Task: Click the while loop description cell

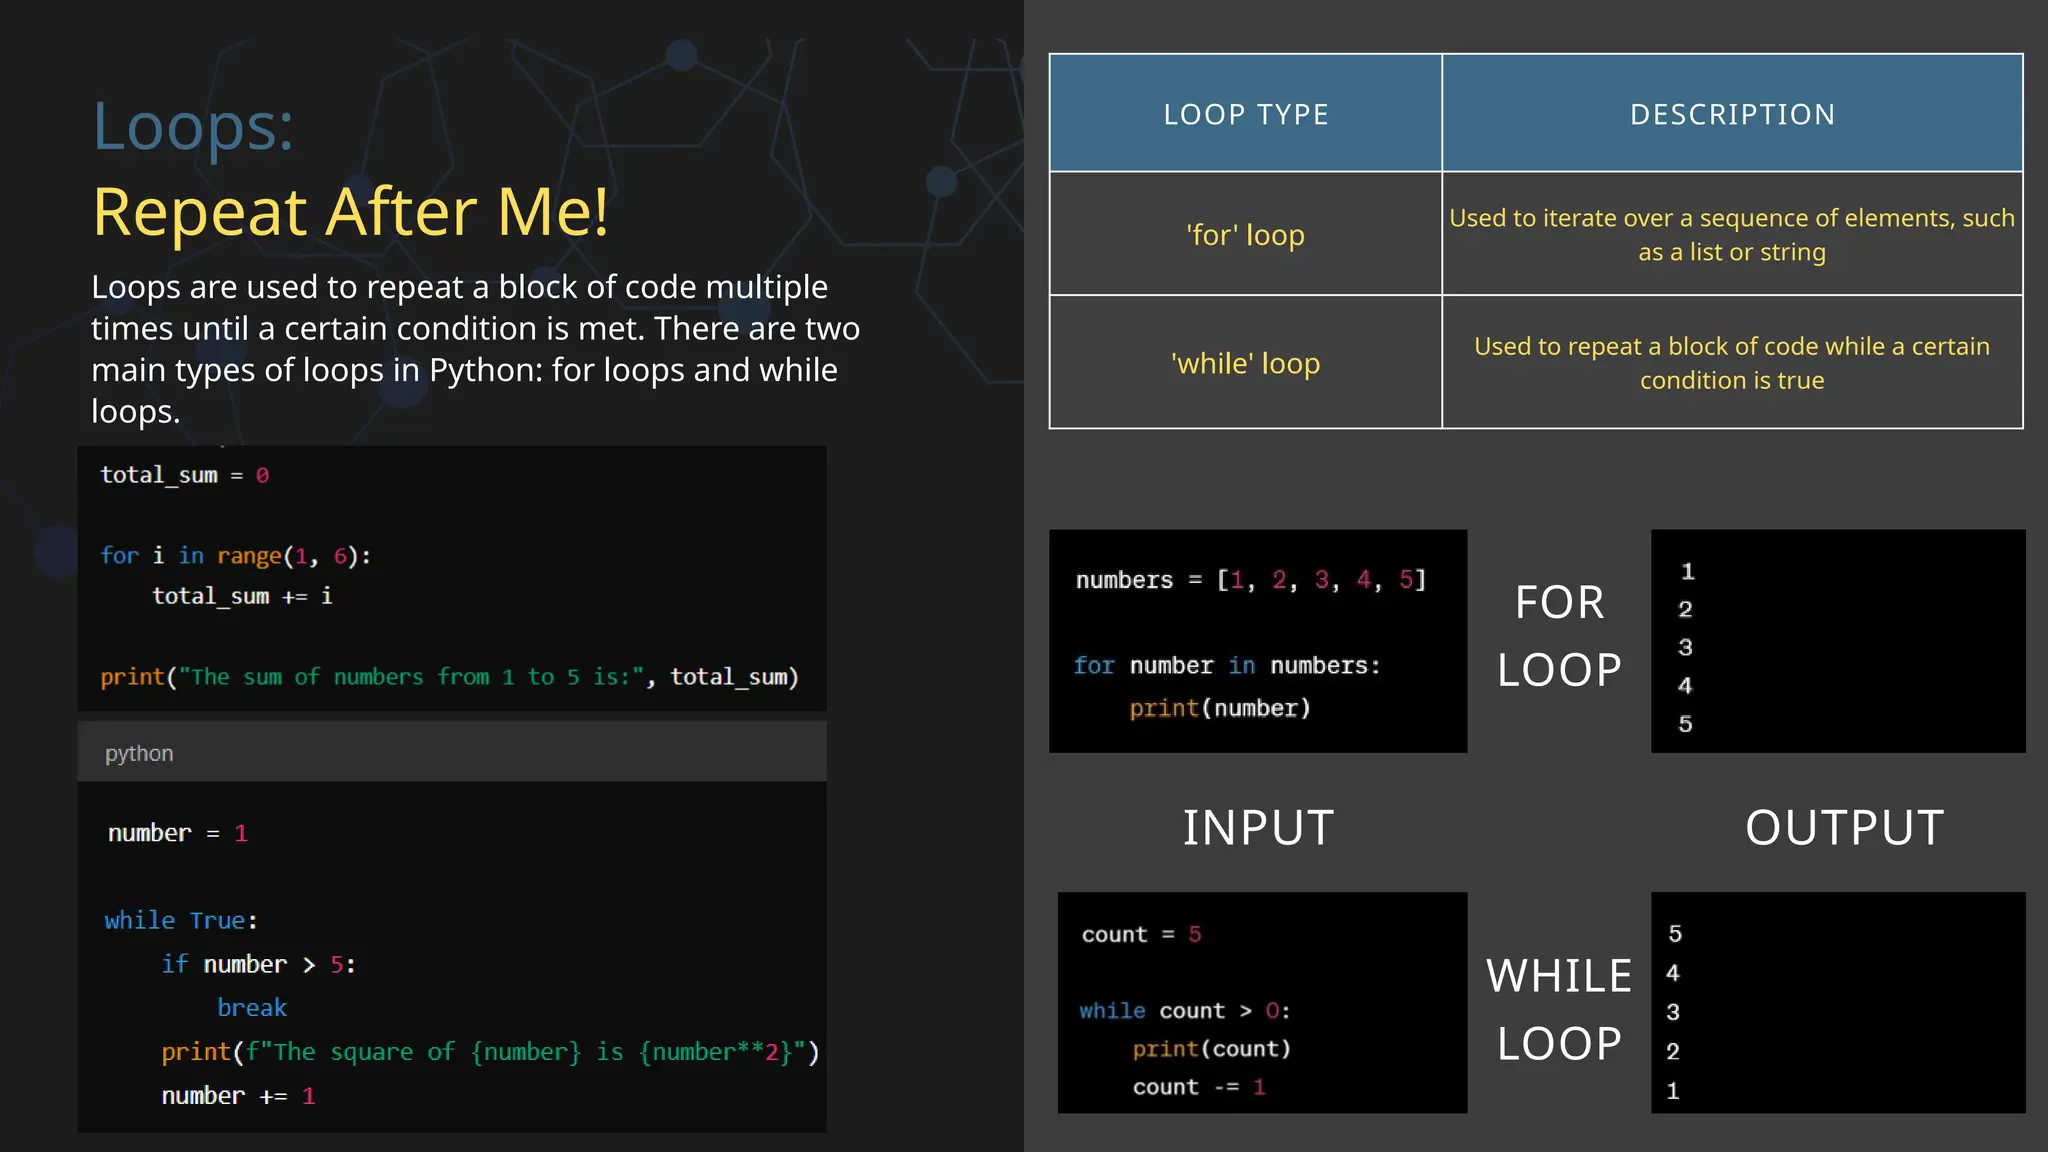Action: click(x=1732, y=363)
